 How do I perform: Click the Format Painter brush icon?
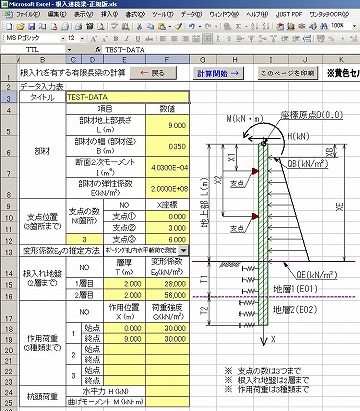(179, 26)
